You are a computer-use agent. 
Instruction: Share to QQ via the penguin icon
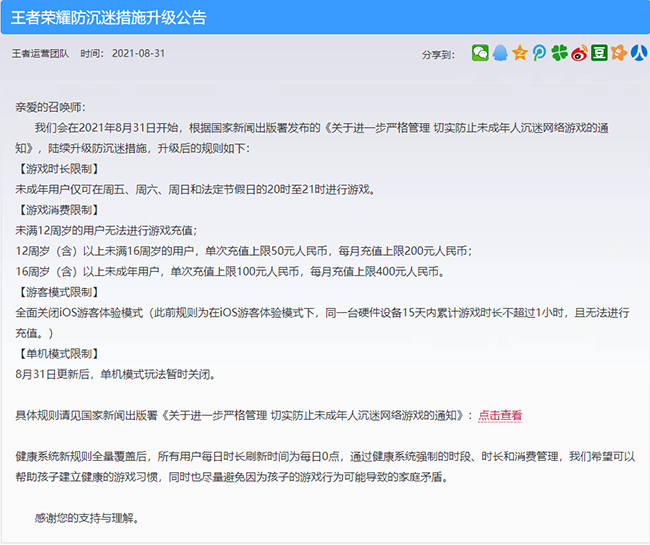[500, 53]
